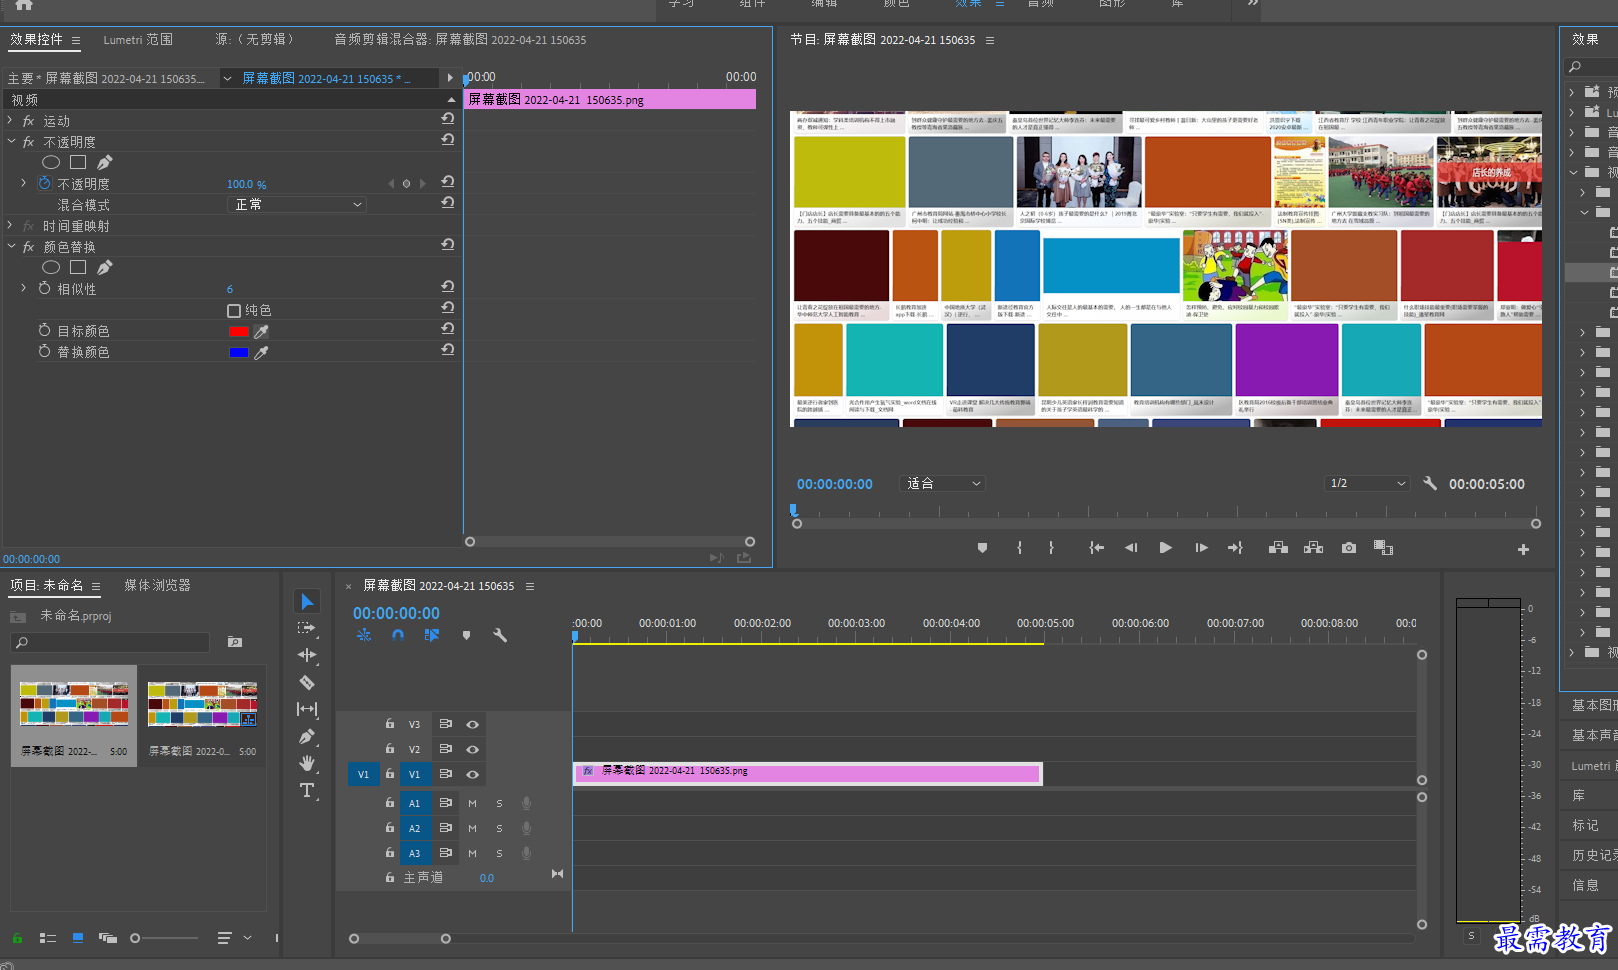Toggle Opacity animation stopwatch
This screenshot has width=1618, height=970.
(x=44, y=183)
